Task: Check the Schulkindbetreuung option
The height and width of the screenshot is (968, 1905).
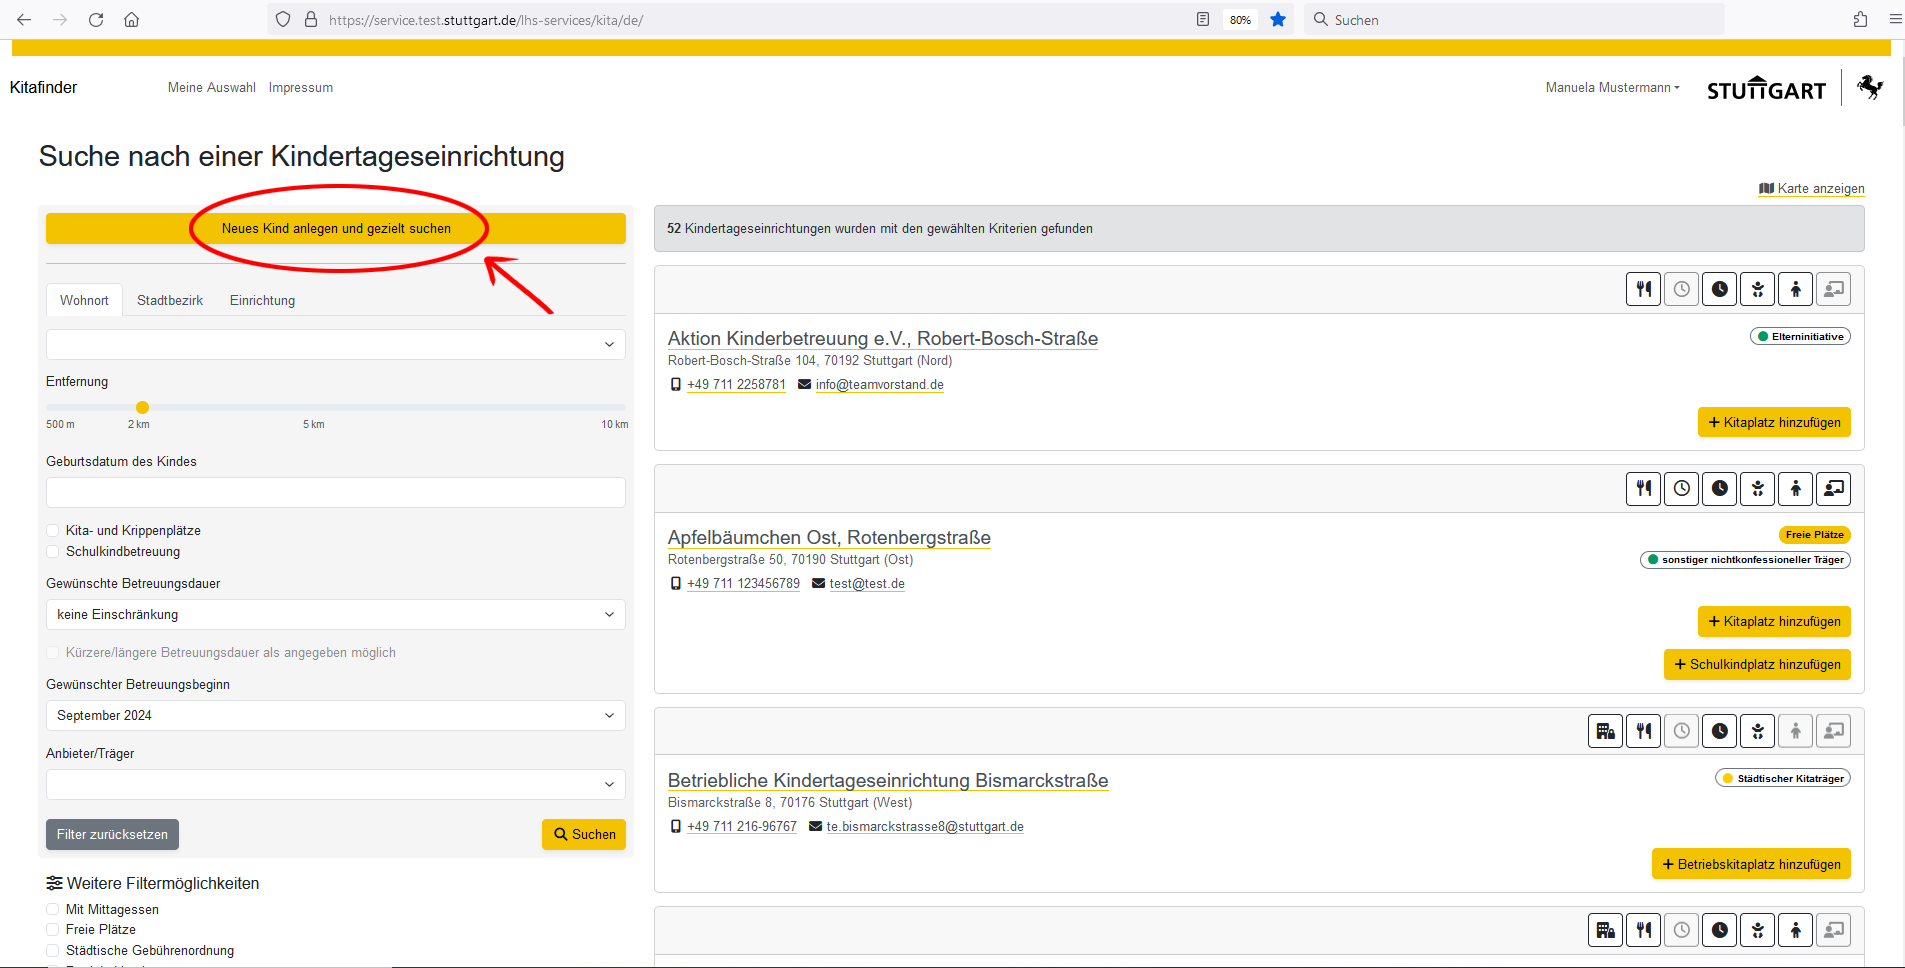Action: [53, 552]
